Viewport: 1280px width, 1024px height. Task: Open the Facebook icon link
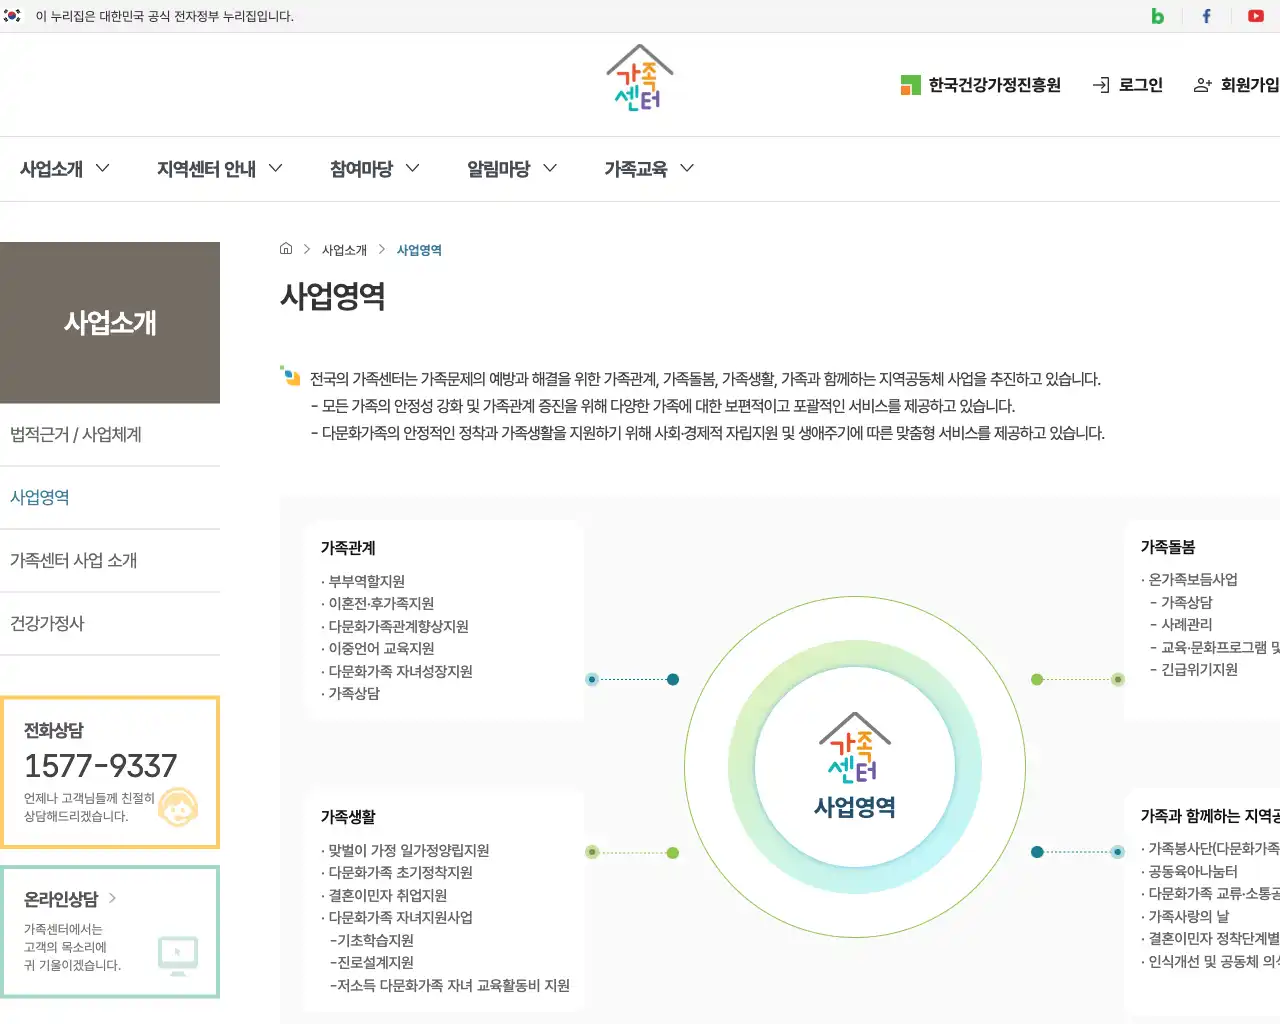point(1206,16)
